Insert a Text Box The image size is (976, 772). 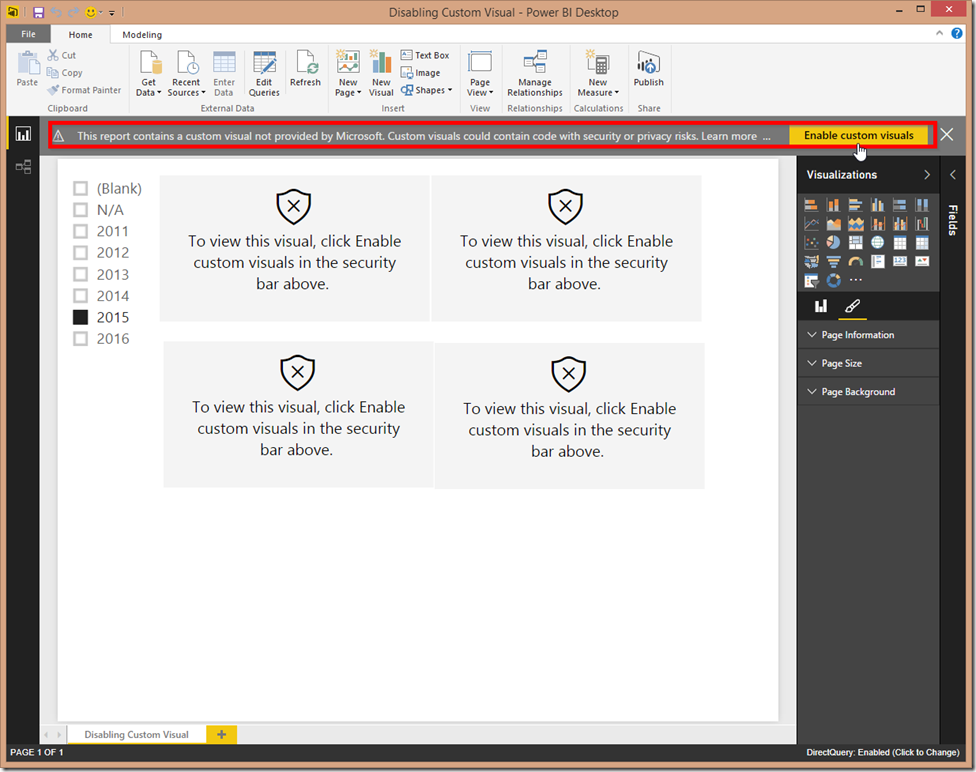(x=425, y=55)
